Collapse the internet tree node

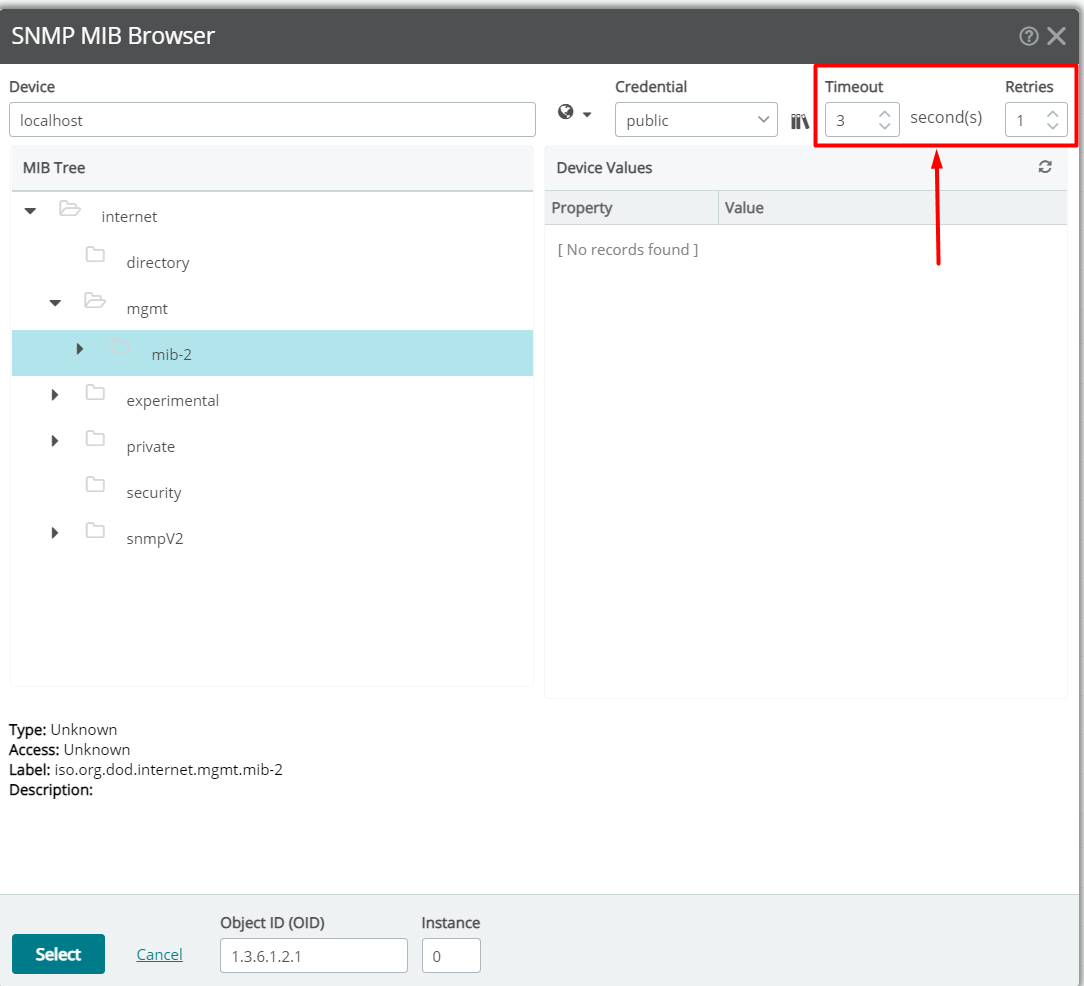(x=29, y=210)
